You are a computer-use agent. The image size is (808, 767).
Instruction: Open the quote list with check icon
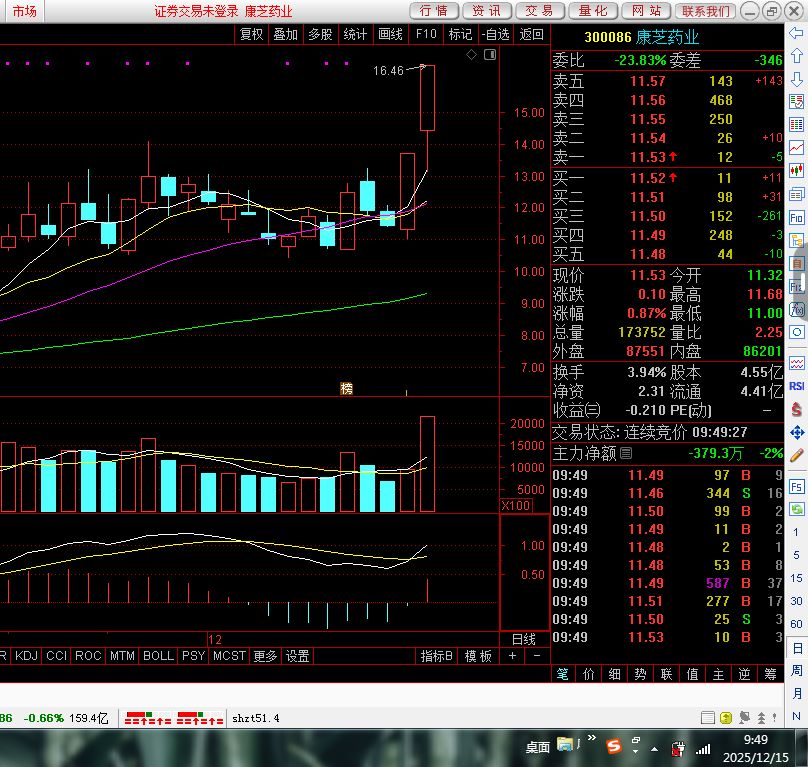pos(796,102)
